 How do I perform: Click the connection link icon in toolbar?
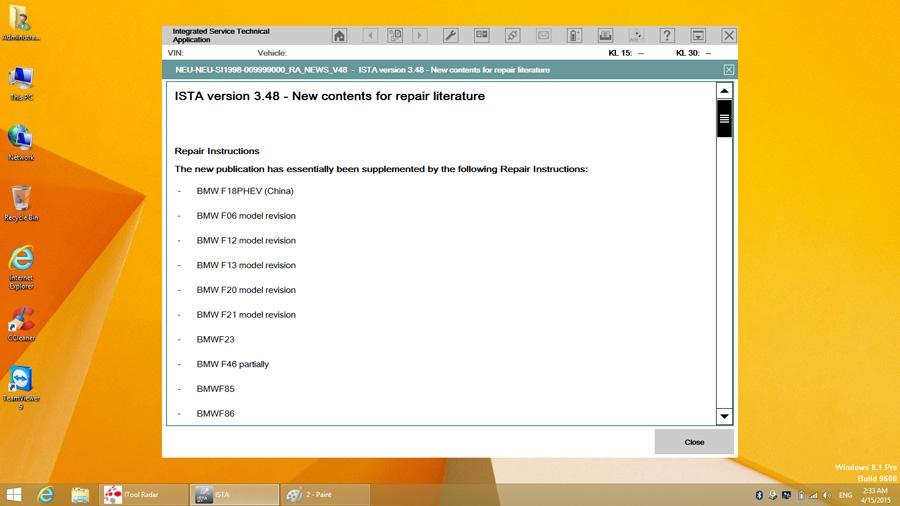[513, 36]
